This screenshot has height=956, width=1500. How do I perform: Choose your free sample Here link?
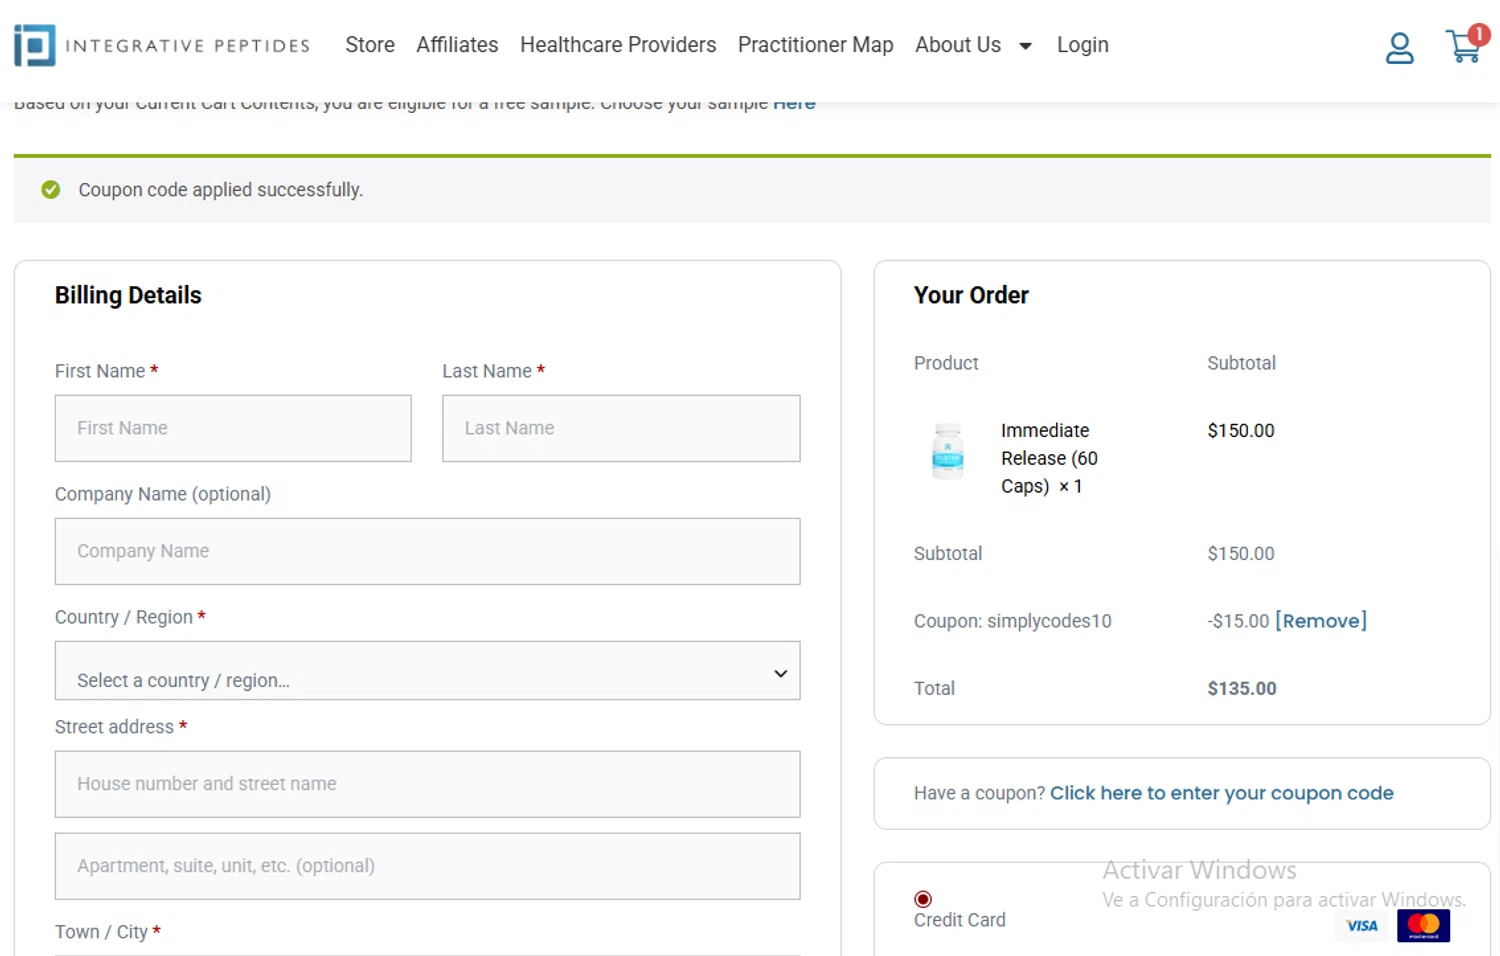click(x=794, y=103)
